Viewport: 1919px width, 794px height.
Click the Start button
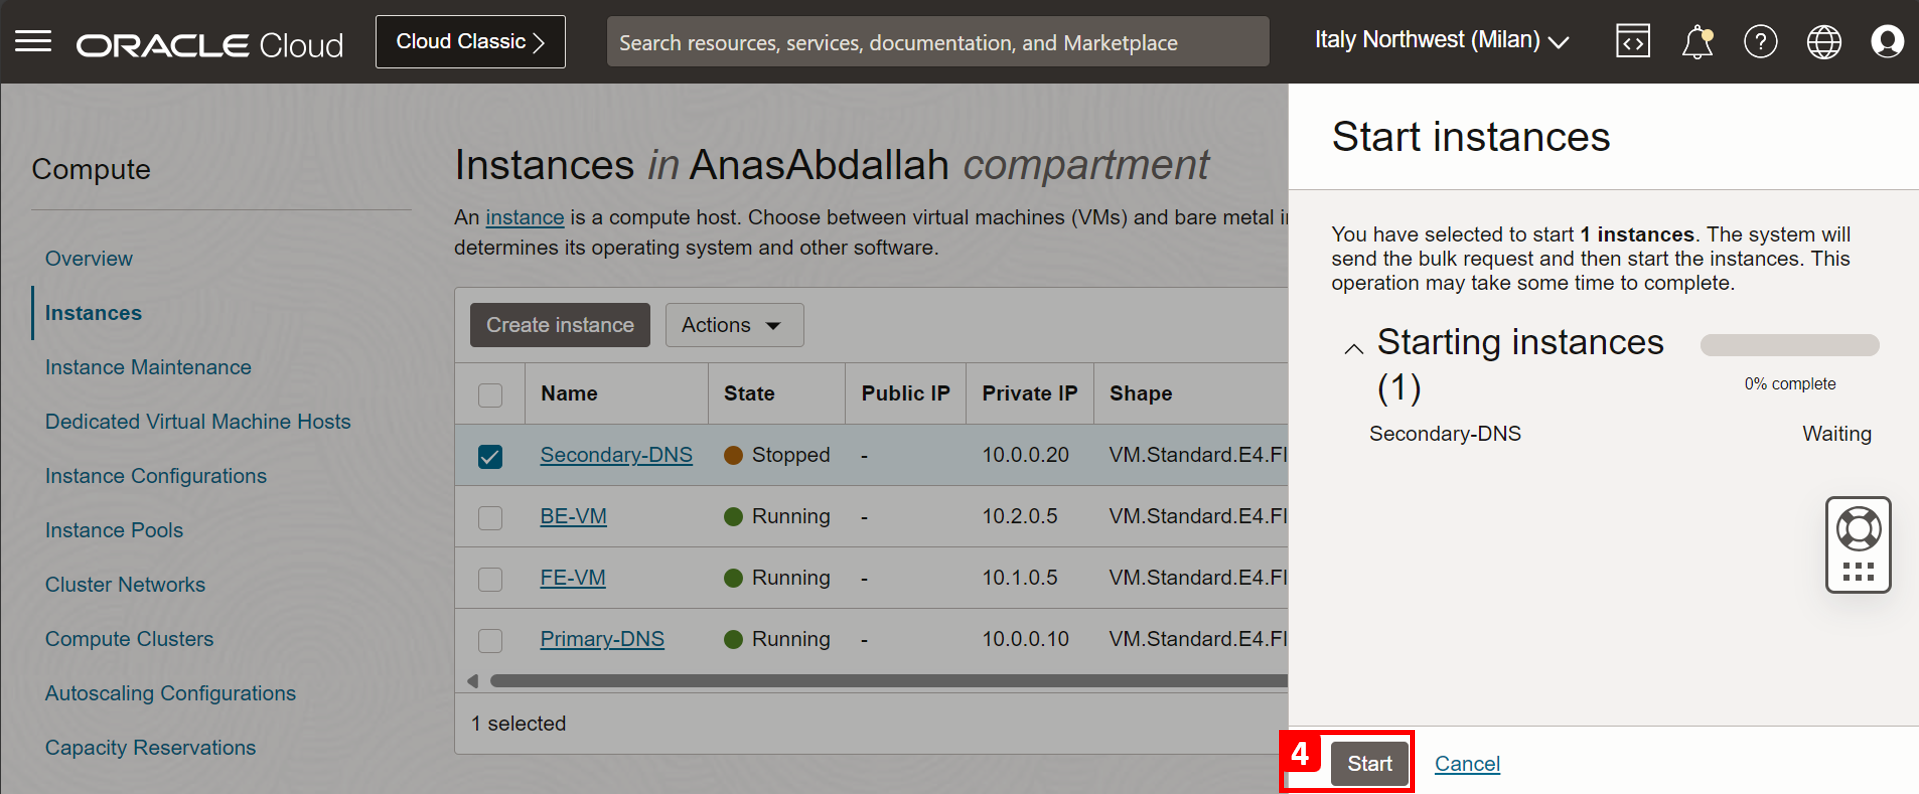1369,763
